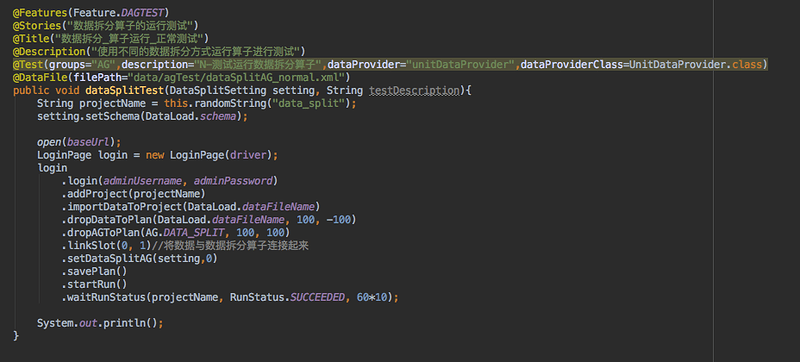Viewport: 800px width, 362px height.
Task: Click the unitDataProvider string value
Action: [x=462, y=65]
